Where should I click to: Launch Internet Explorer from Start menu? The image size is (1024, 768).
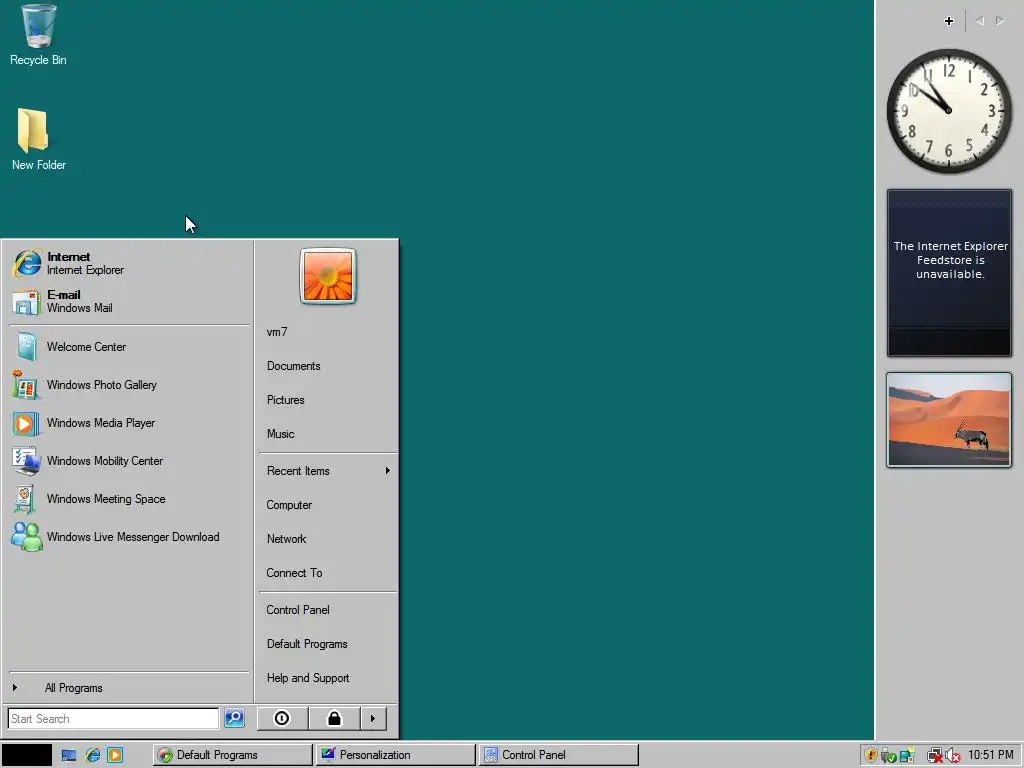tap(129, 263)
